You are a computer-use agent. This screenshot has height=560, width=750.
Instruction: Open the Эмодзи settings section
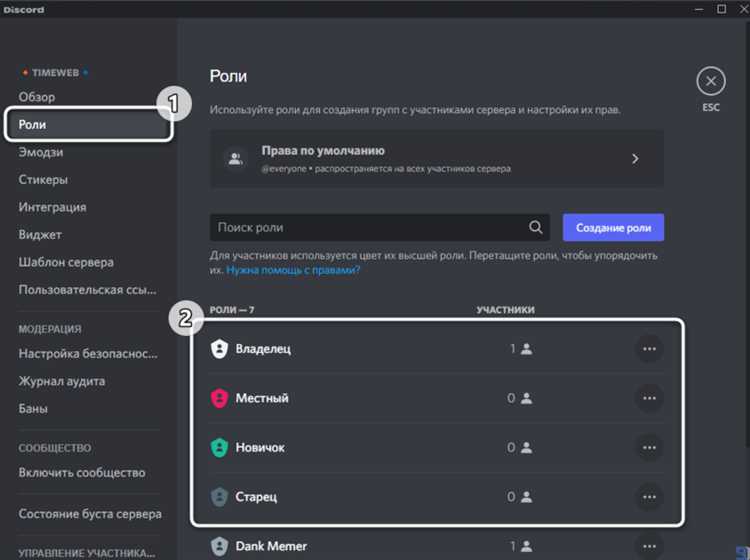(x=41, y=152)
